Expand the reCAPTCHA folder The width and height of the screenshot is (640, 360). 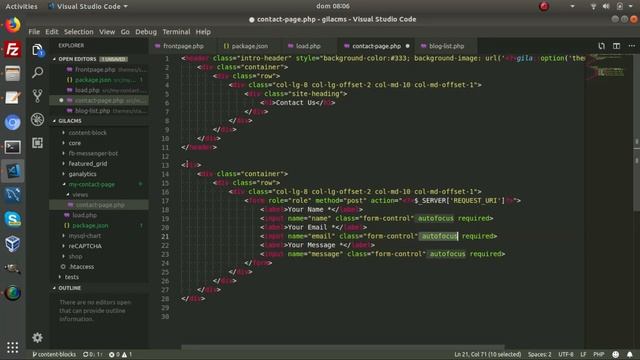click(85, 246)
